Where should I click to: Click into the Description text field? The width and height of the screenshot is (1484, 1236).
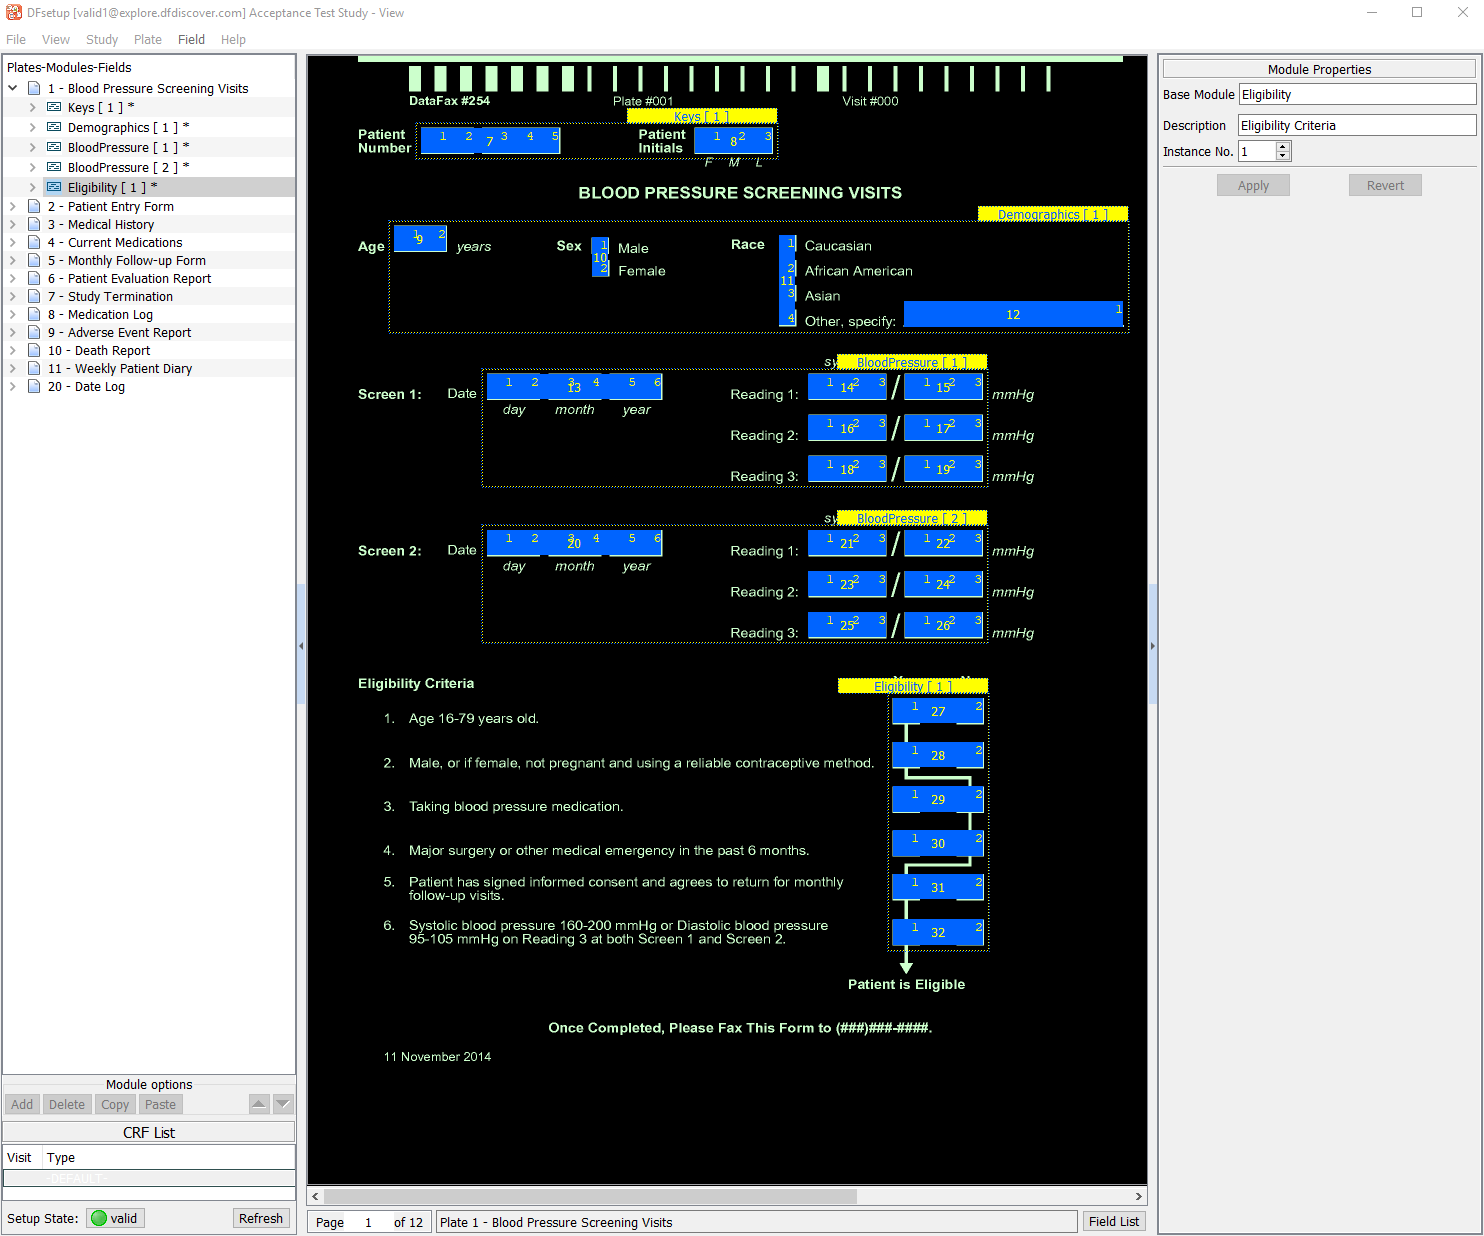(x=1356, y=126)
